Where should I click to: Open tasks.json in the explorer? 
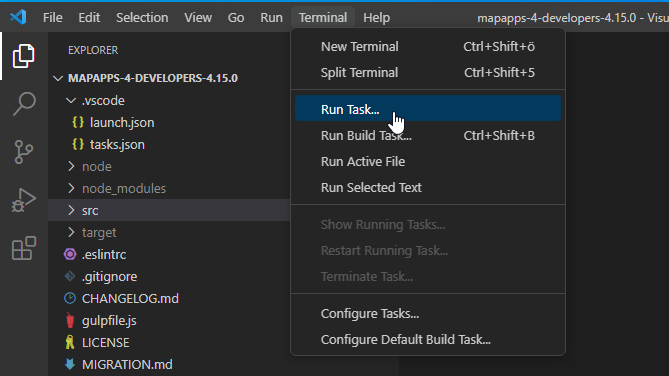[x=117, y=145]
